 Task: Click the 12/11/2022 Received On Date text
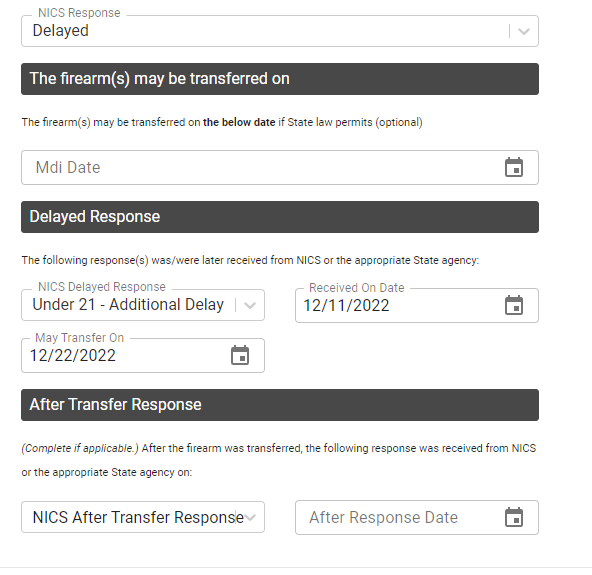(346, 305)
